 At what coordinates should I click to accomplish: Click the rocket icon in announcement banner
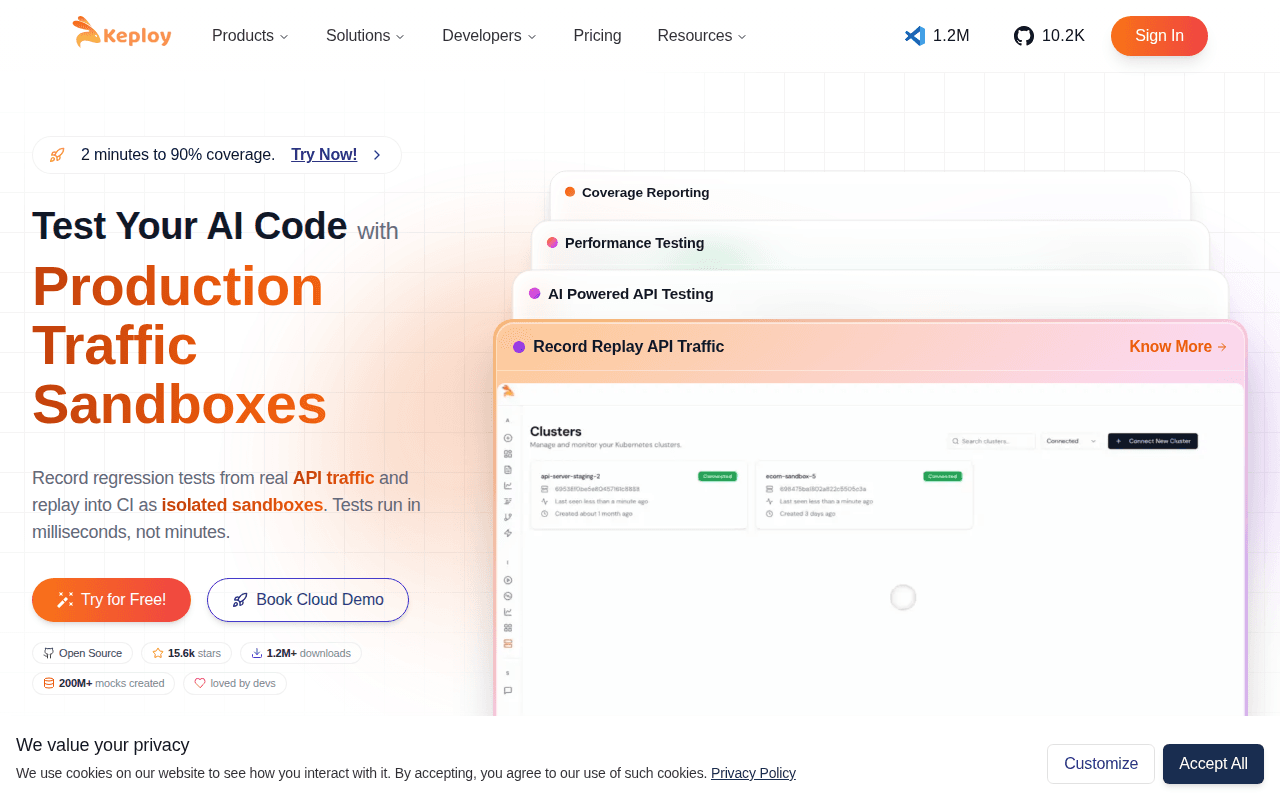(57, 155)
